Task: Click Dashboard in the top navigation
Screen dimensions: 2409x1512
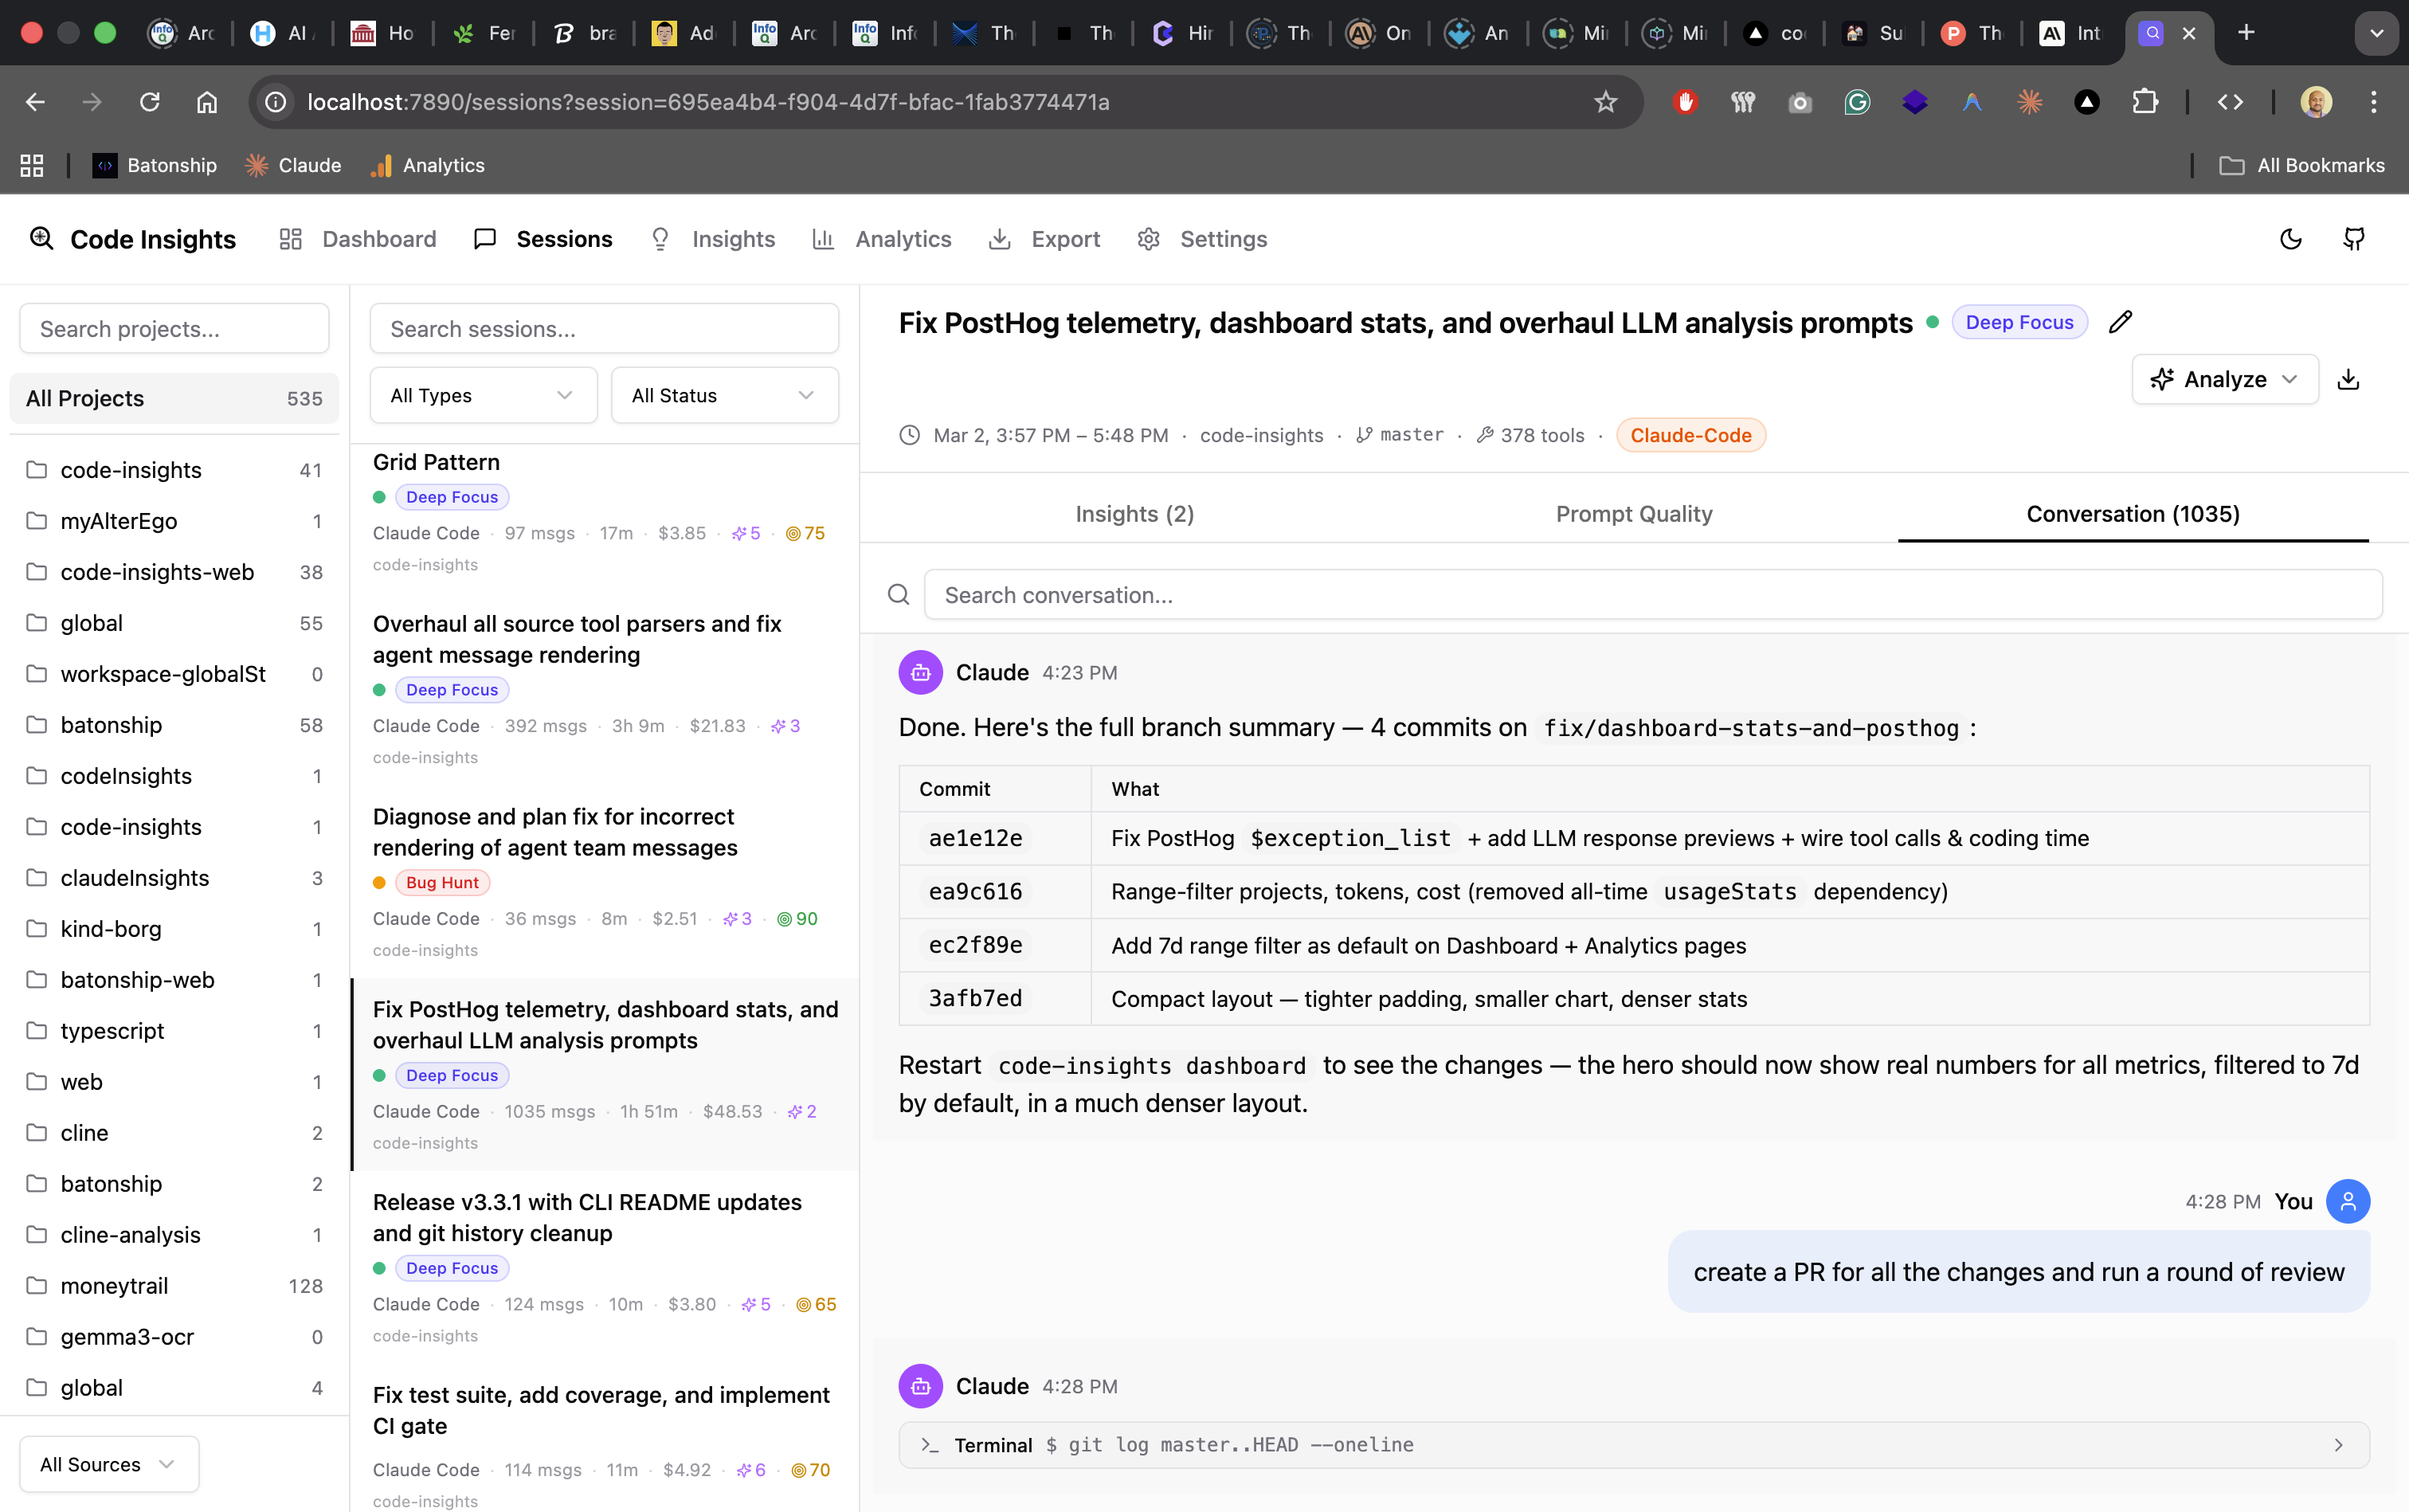Action: tap(379, 239)
